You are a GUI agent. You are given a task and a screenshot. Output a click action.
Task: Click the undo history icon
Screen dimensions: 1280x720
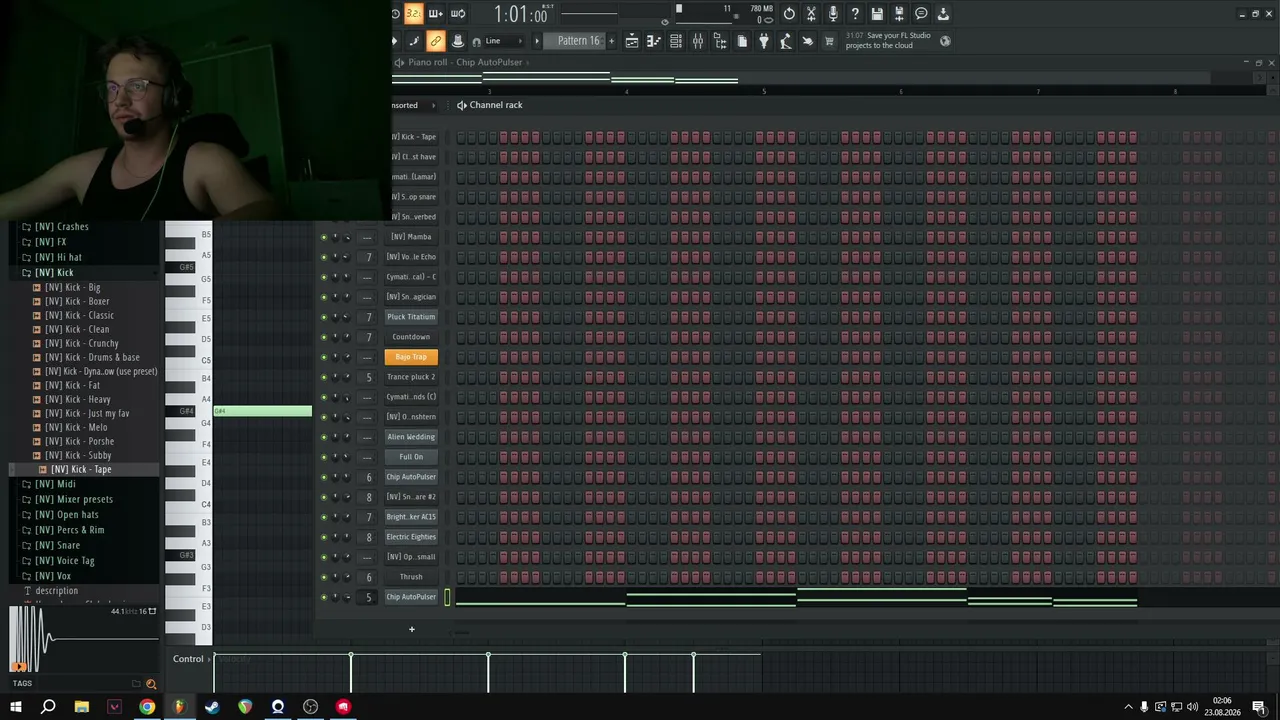click(789, 14)
